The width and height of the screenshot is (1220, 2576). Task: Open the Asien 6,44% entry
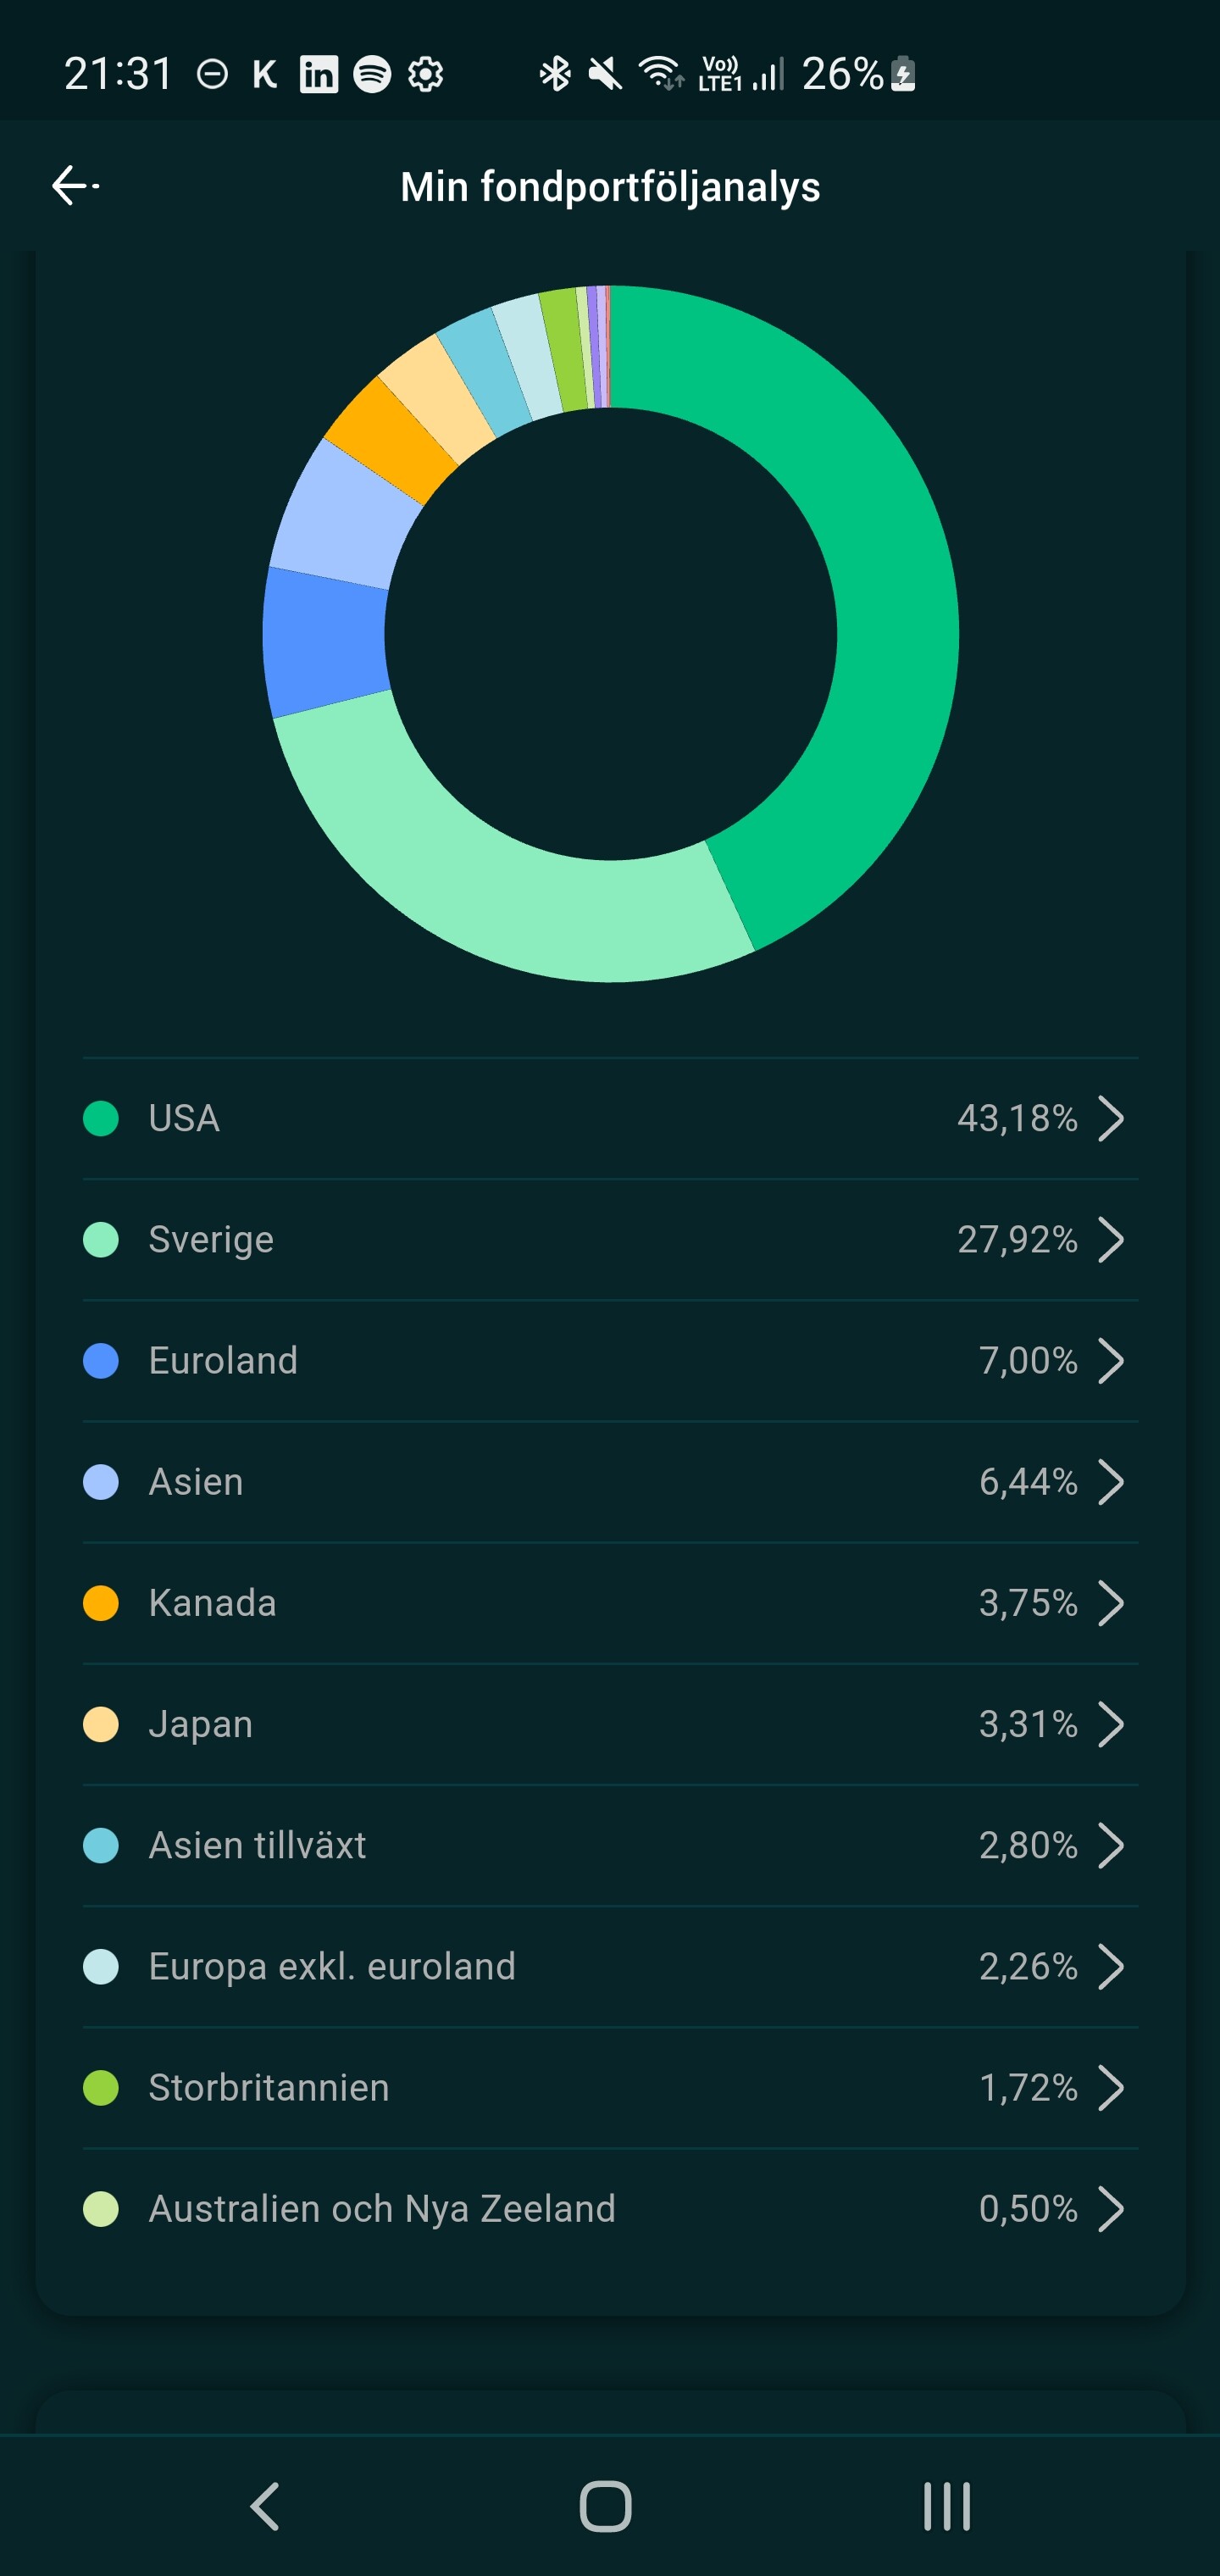pyautogui.click(x=610, y=1482)
